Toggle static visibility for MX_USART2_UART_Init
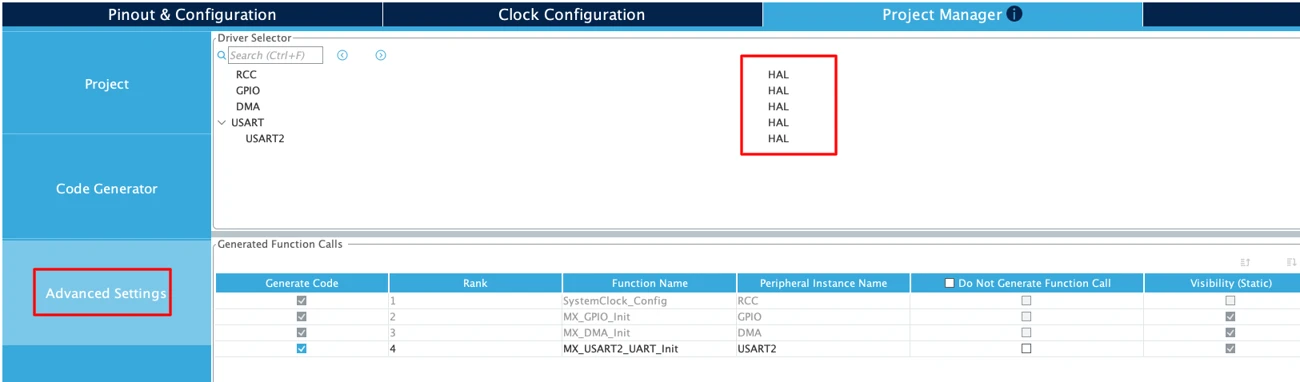 click(x=1230, y=348)
